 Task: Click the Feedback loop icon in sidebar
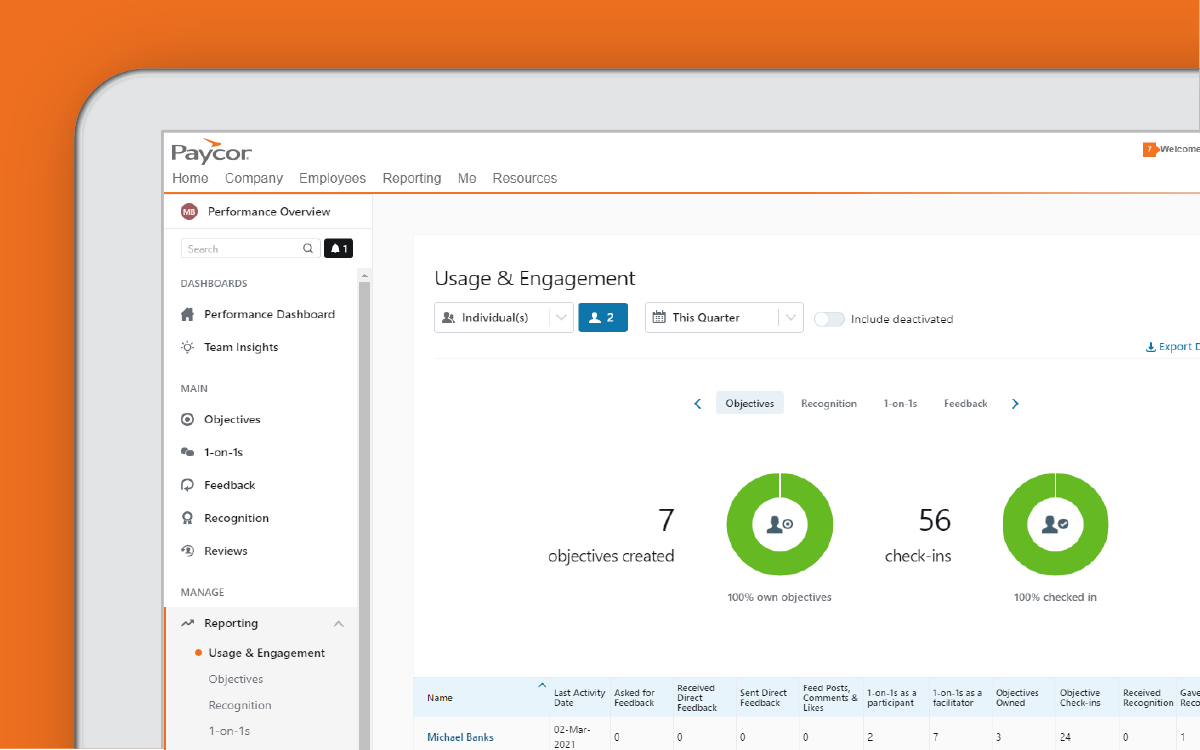[187, 485]
